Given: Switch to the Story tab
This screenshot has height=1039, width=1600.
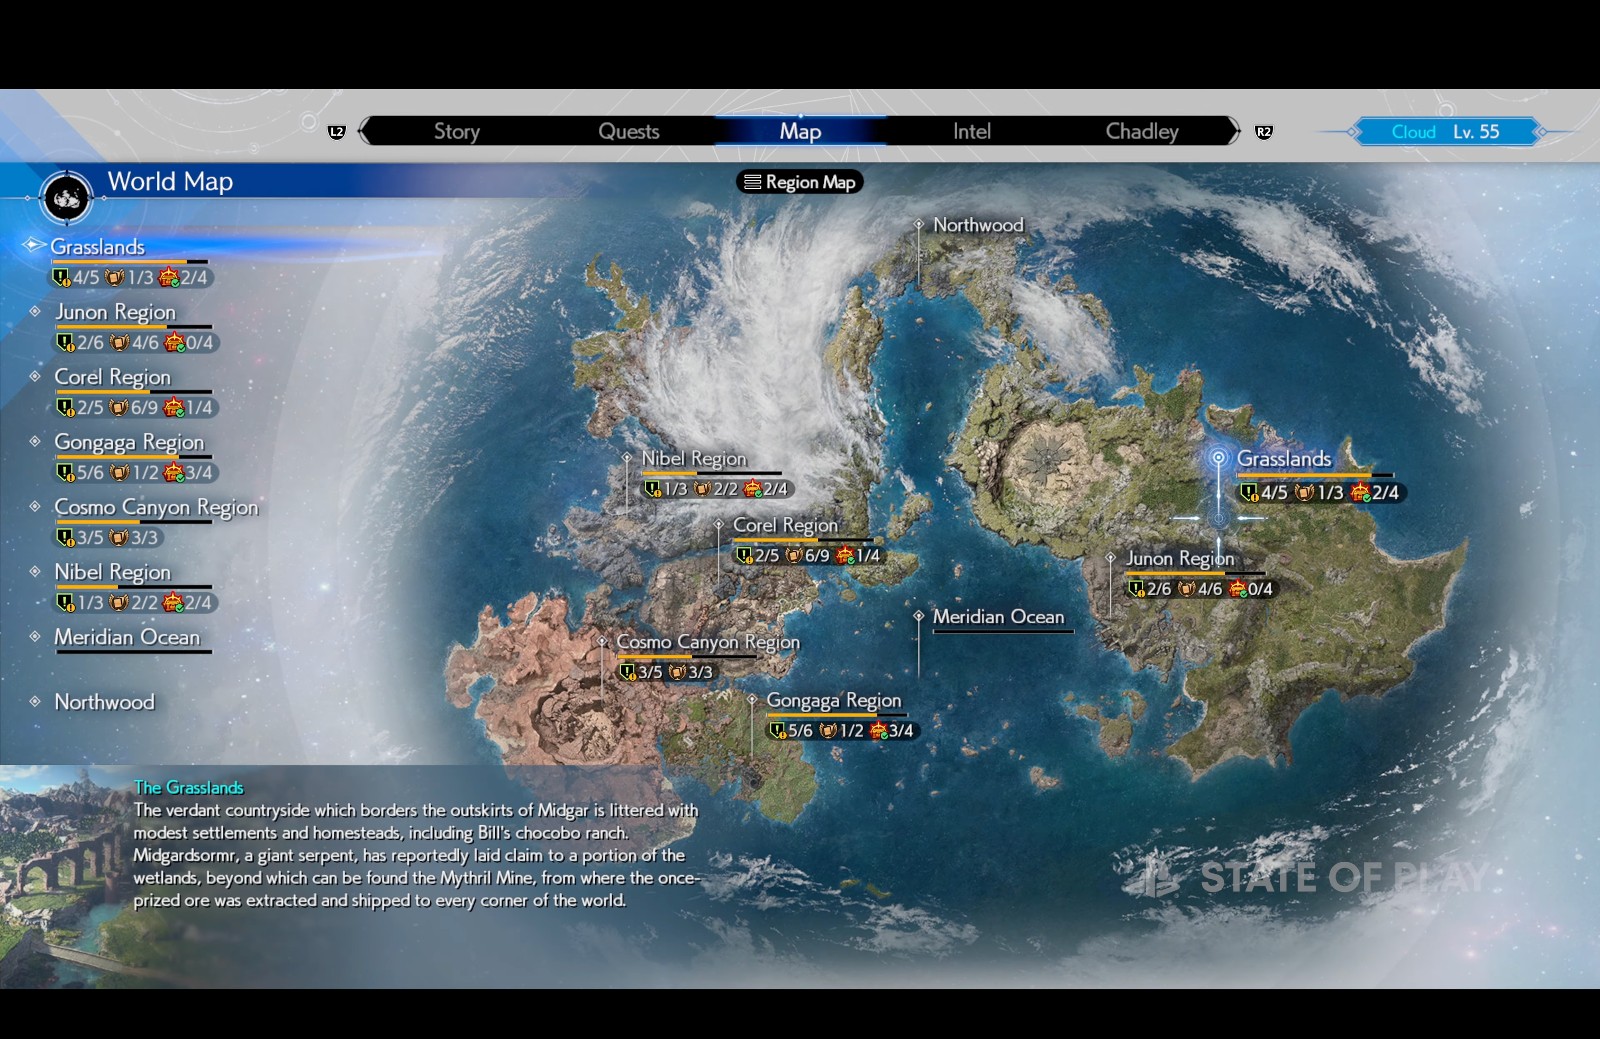Looking at the screenshot, I should coord(456,131).
